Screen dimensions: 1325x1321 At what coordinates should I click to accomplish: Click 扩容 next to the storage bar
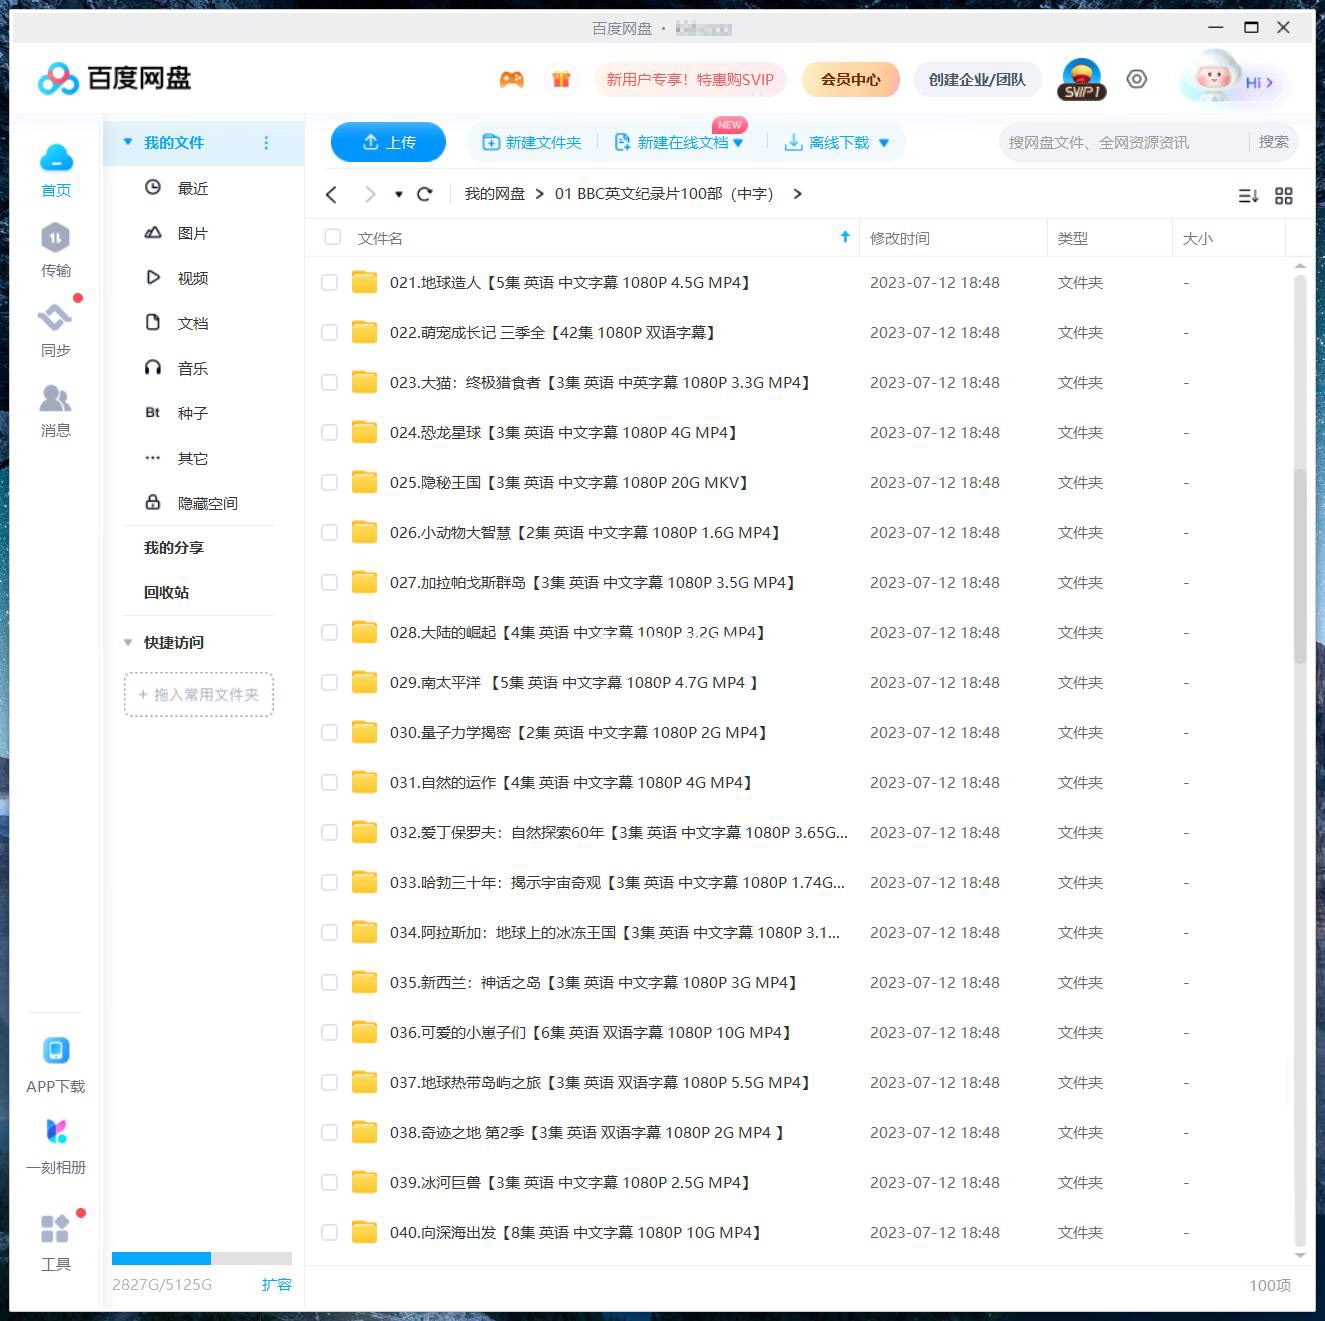click(278, 1284)
